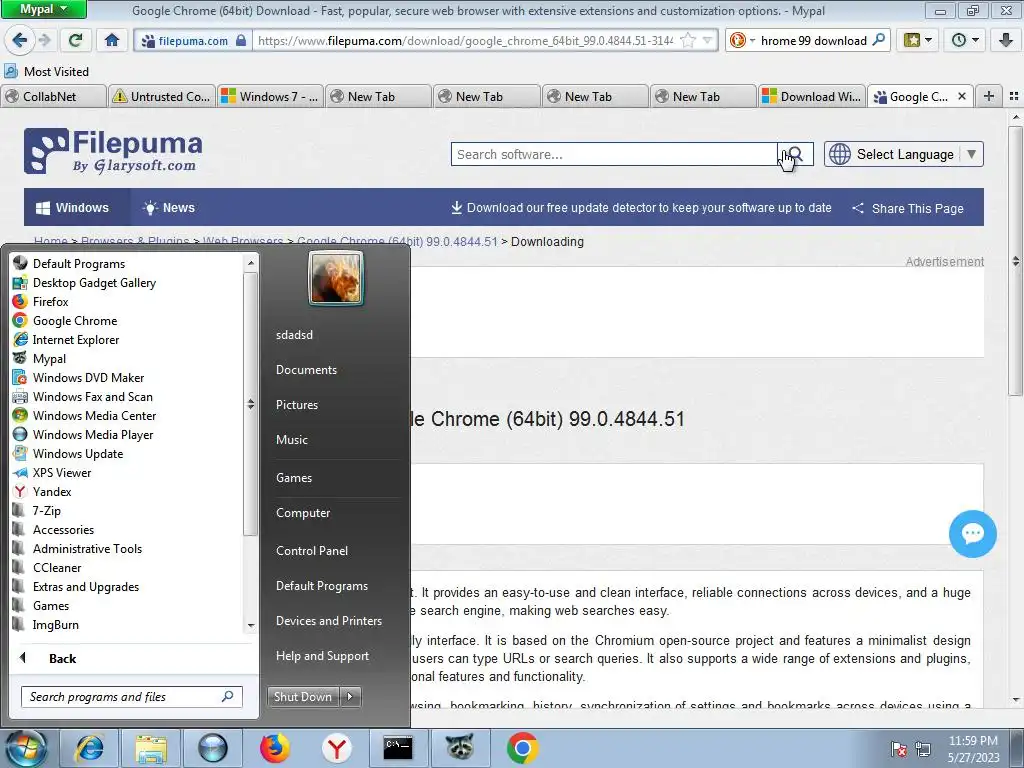The width and height of the screenshot is (1024, 768).
Task: Click the DuckDuckGo search engine icon
Action: pos(737,40)
